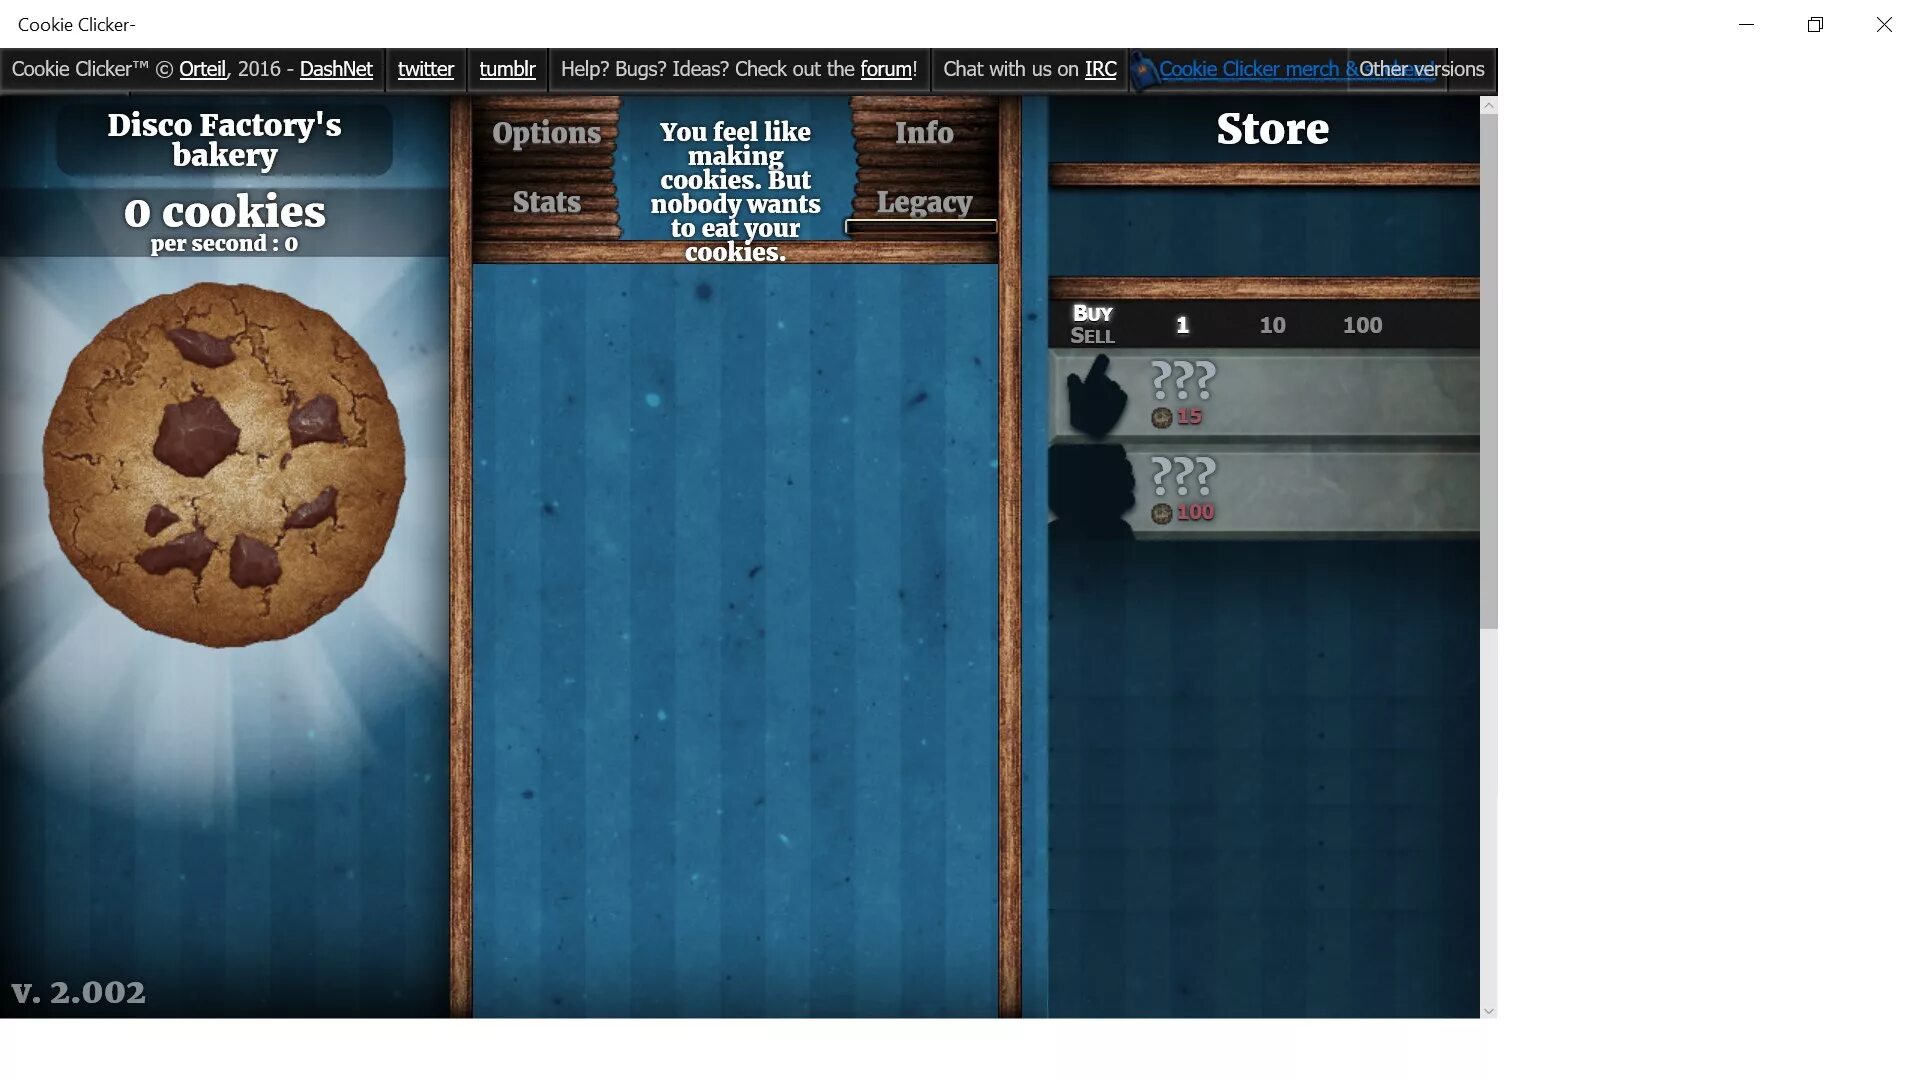Select the second ??? store item for 100 cookies
The height and width of the screenshot is (1080, 1920).
pyautogui.click(x=1266, y=487)
